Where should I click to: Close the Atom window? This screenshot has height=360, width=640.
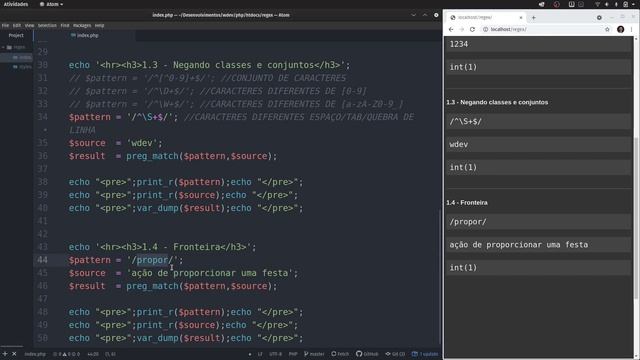[436, 15]
